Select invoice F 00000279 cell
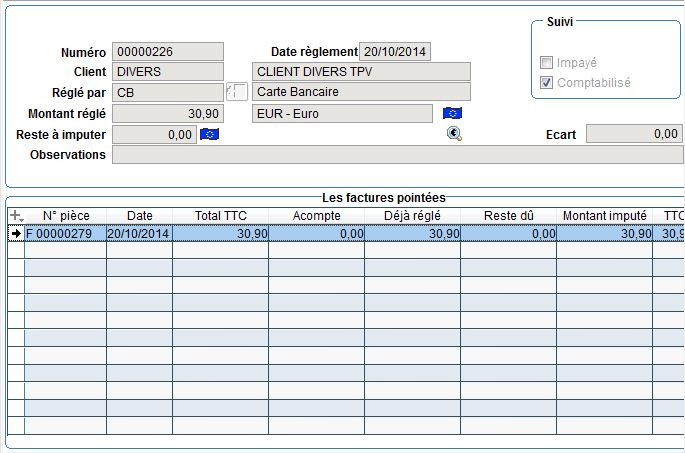The height and width of the screenshot is (453, 685). 66,234
